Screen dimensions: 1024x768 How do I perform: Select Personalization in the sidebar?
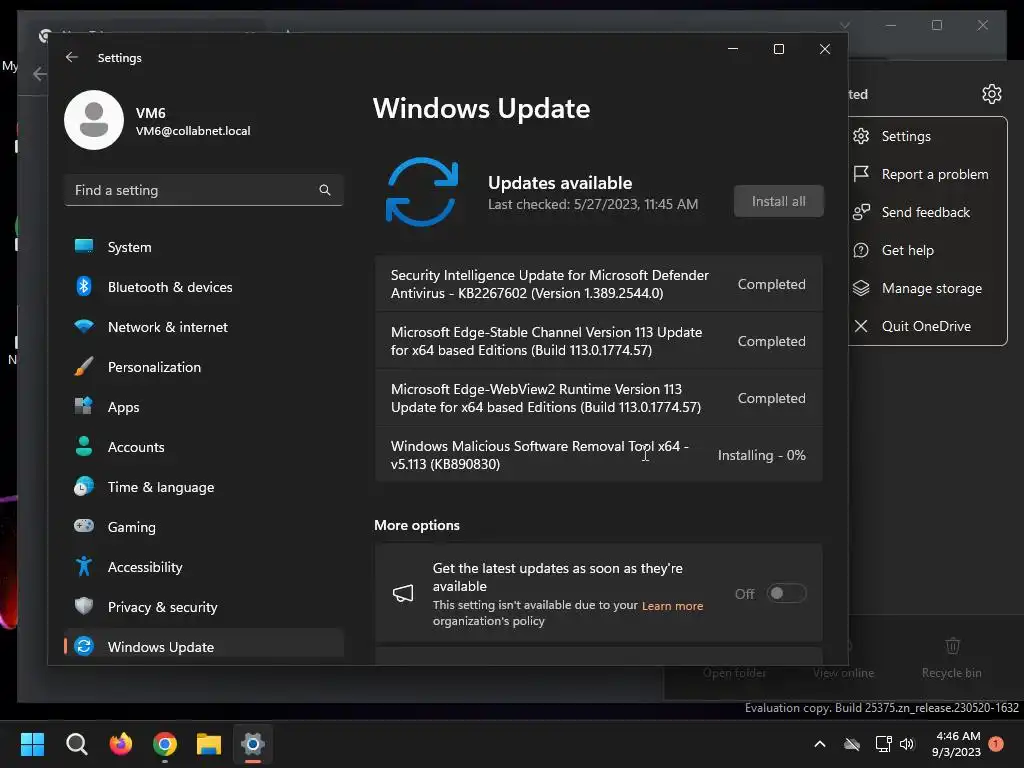pos(204,367)
